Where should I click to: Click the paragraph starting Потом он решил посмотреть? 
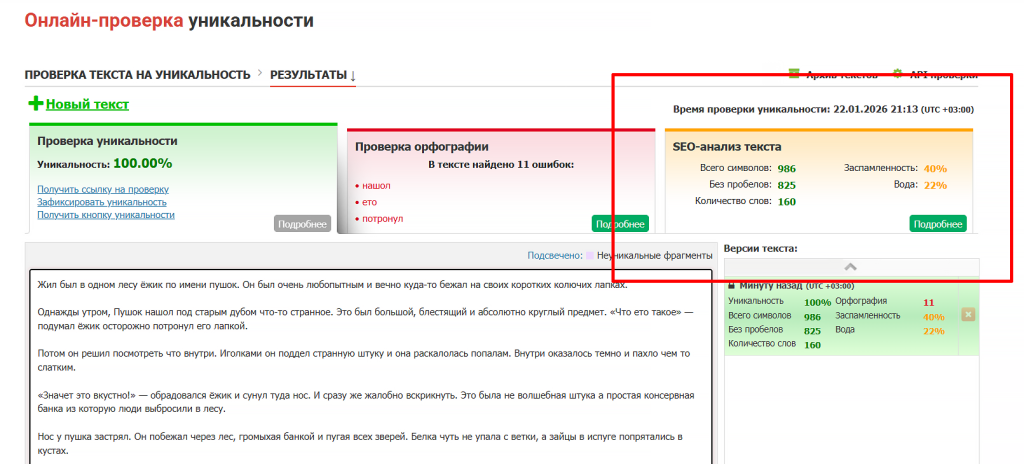(x=364, y=360)
